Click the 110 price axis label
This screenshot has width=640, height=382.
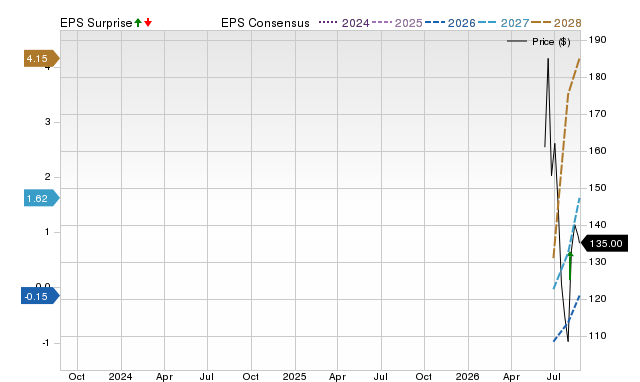click(x=598, y=336)
